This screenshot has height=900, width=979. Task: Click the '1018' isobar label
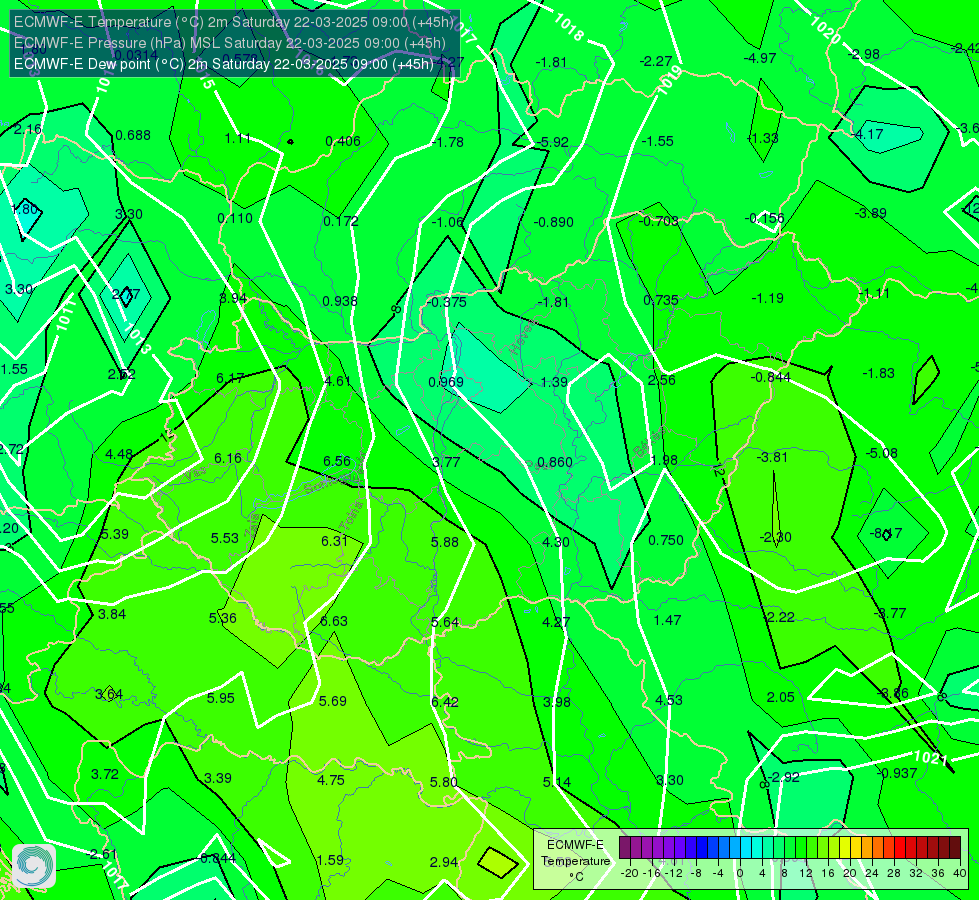[568, 27]
